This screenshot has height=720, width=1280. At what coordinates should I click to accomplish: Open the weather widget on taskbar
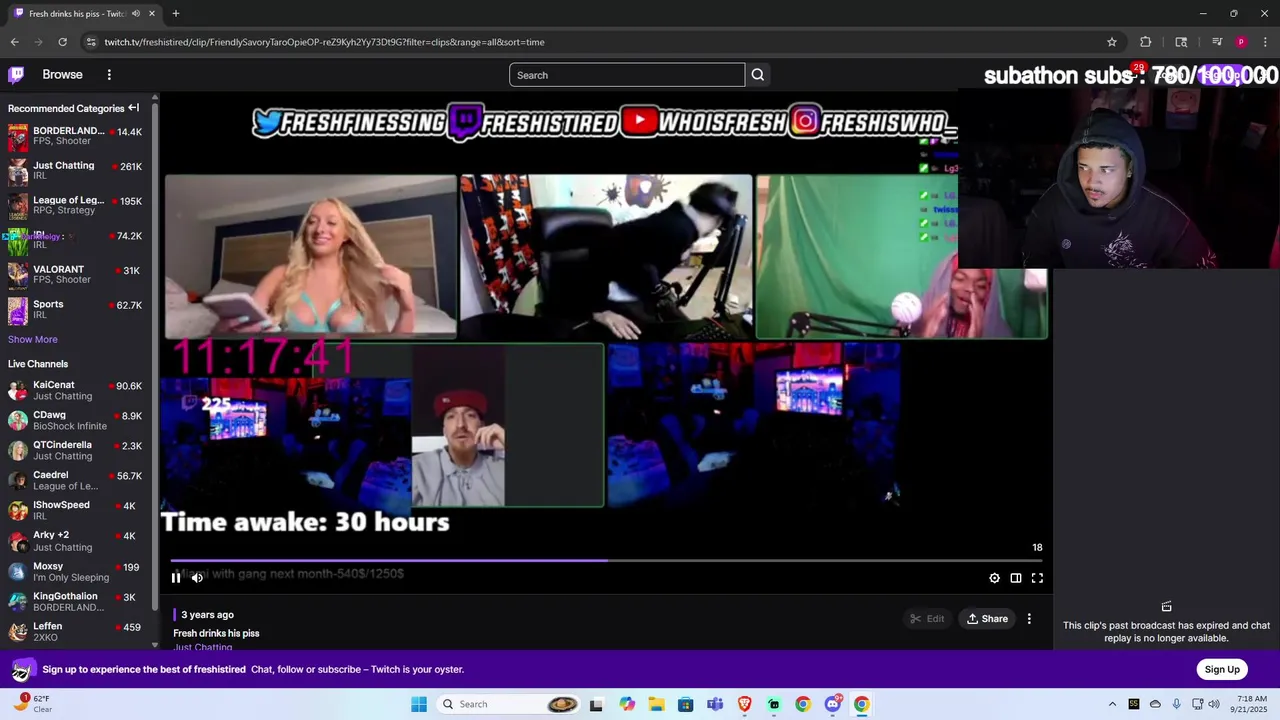[x=33, y=704]
